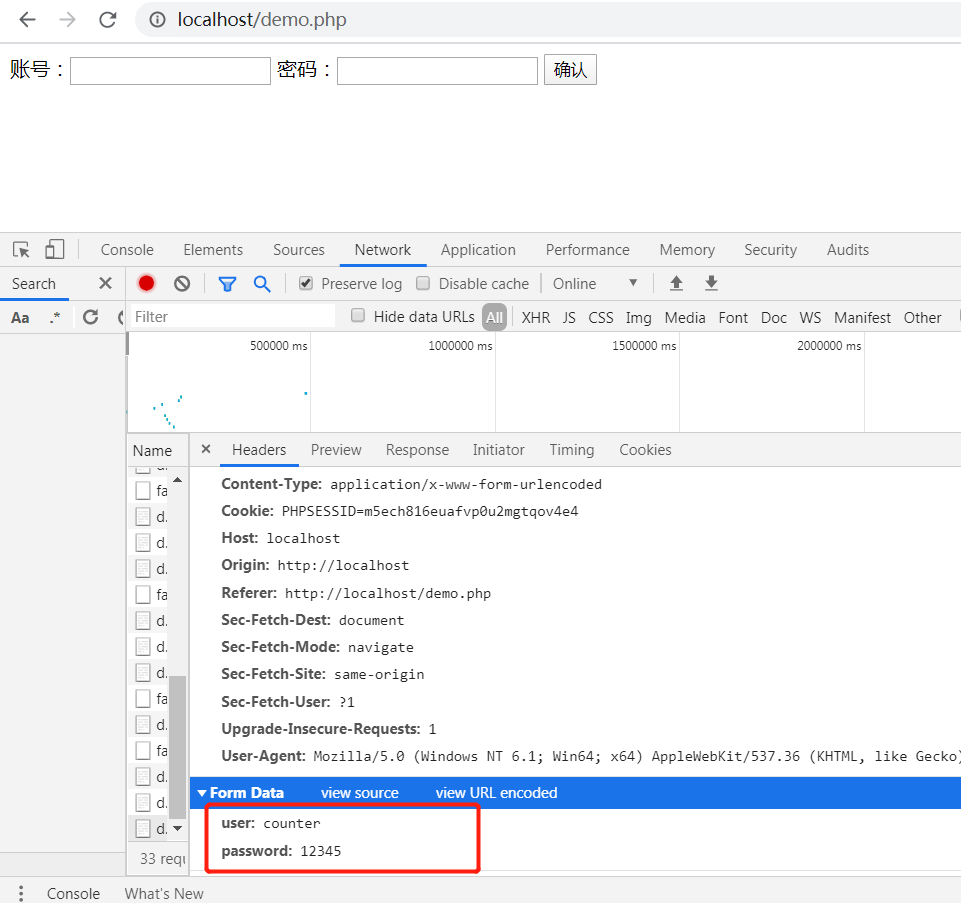Focus the network Filter text box
Viewport: 961px width, 903px height.
pos(233,316)
